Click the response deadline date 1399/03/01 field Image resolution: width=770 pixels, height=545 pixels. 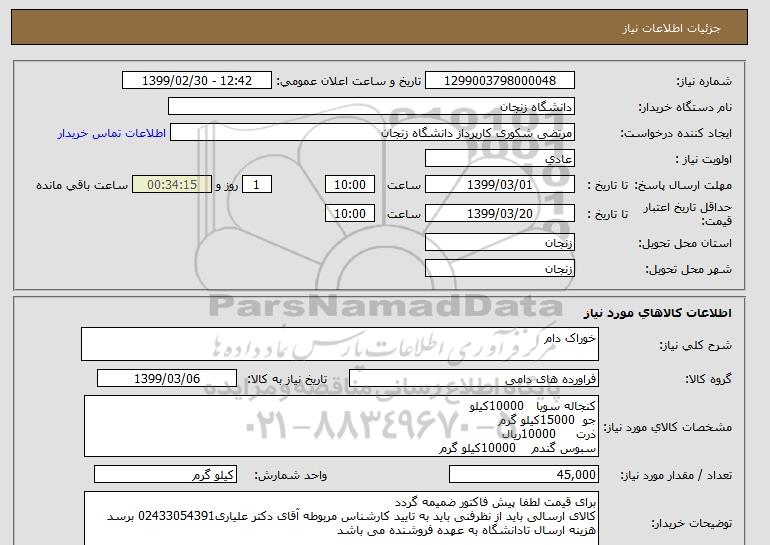pos(499,185)
